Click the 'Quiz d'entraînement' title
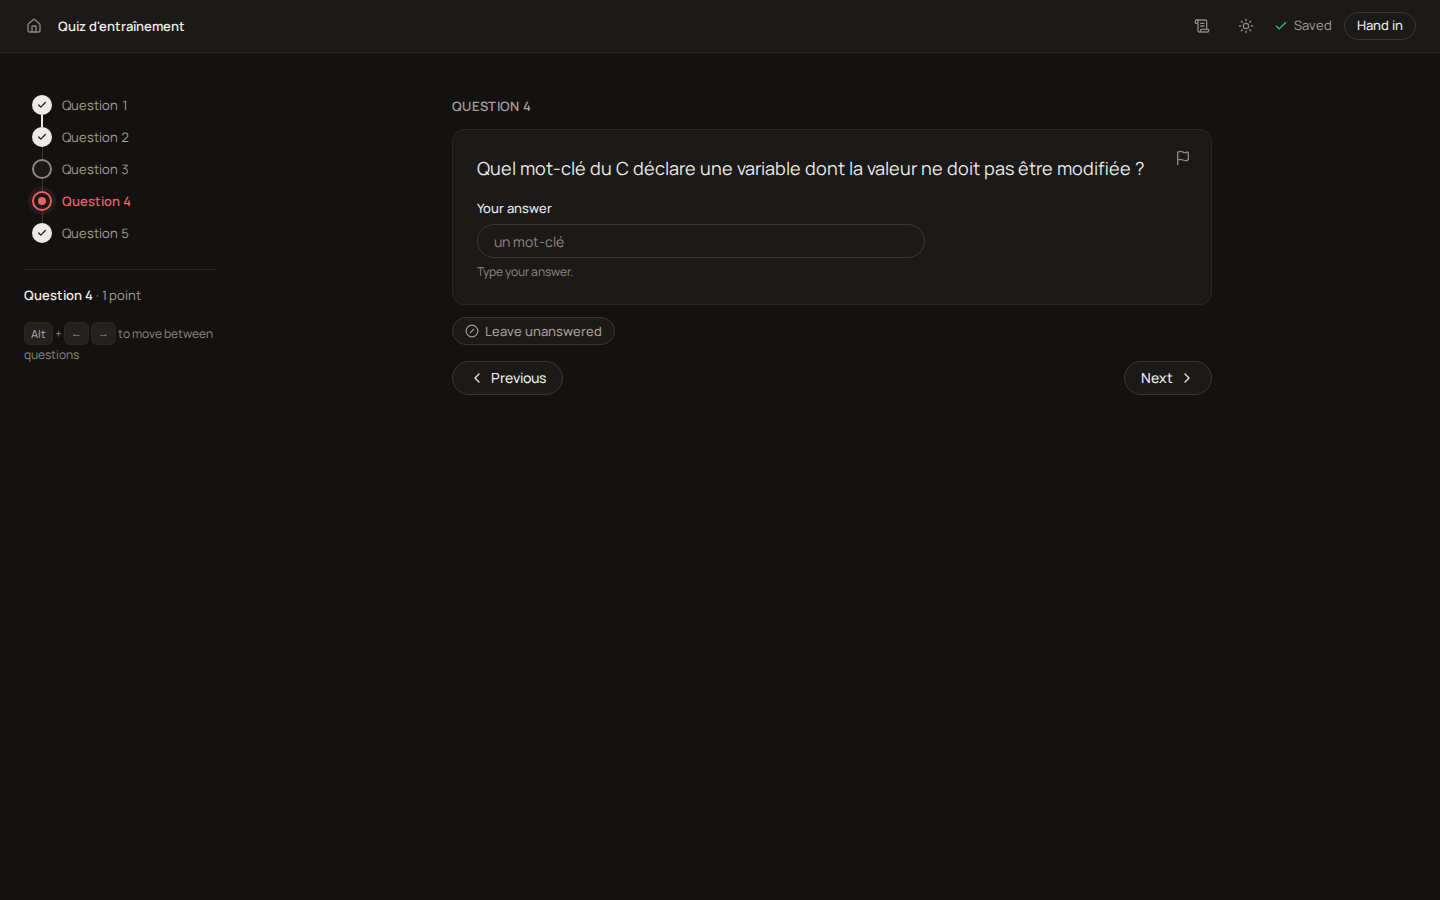Viewport: 1440px width, 900px height. [121, 26]
